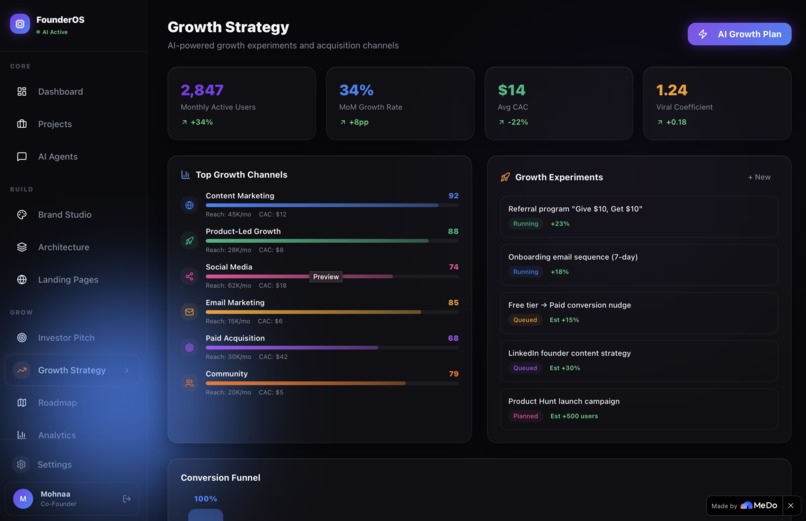
Task: Click the Content Marketing progress bar
Action: click(332, 205)
